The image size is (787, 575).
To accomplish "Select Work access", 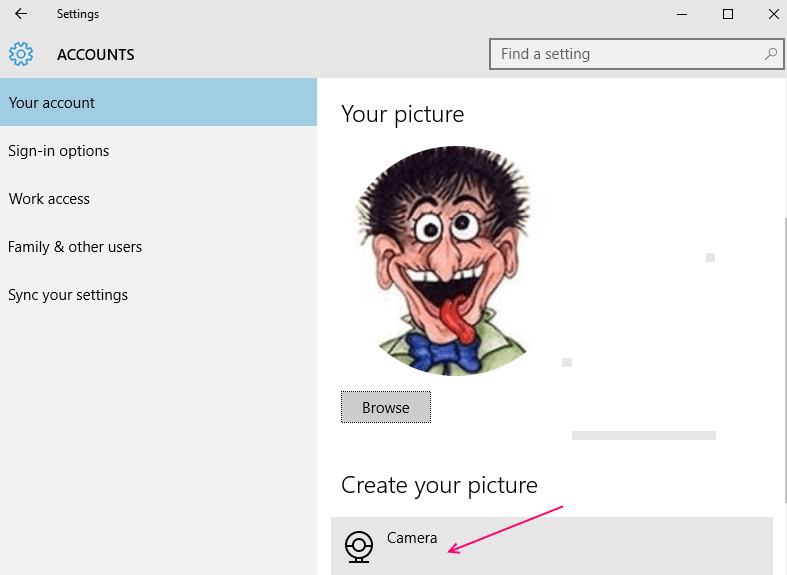I will (158, 199).
